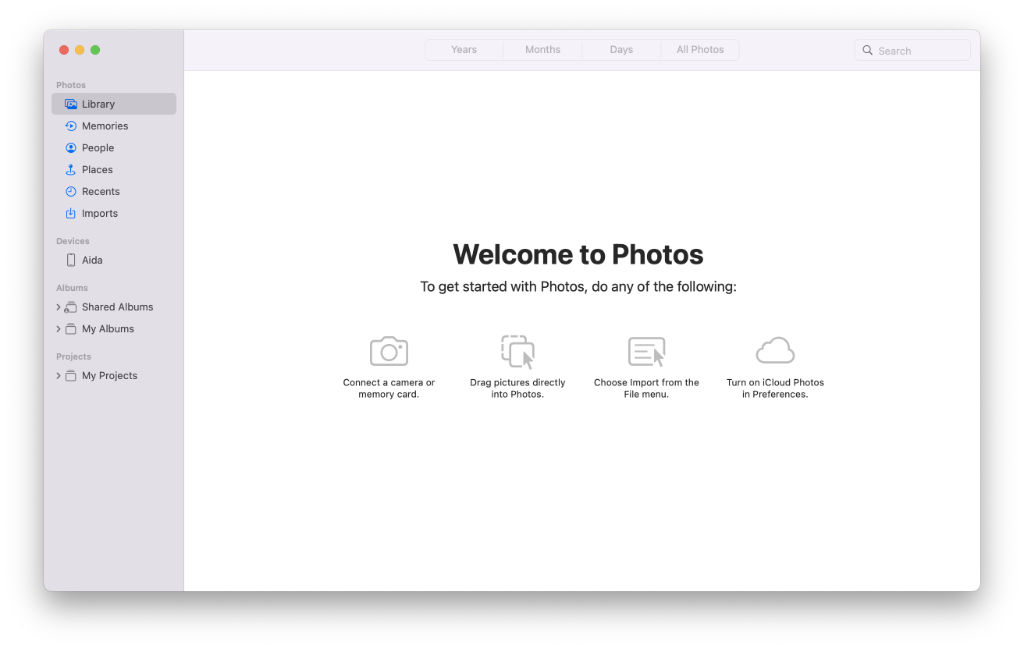Click the Import from File menu icon
The height and width of the screenshot is (649, 1024).
[646, 350]
